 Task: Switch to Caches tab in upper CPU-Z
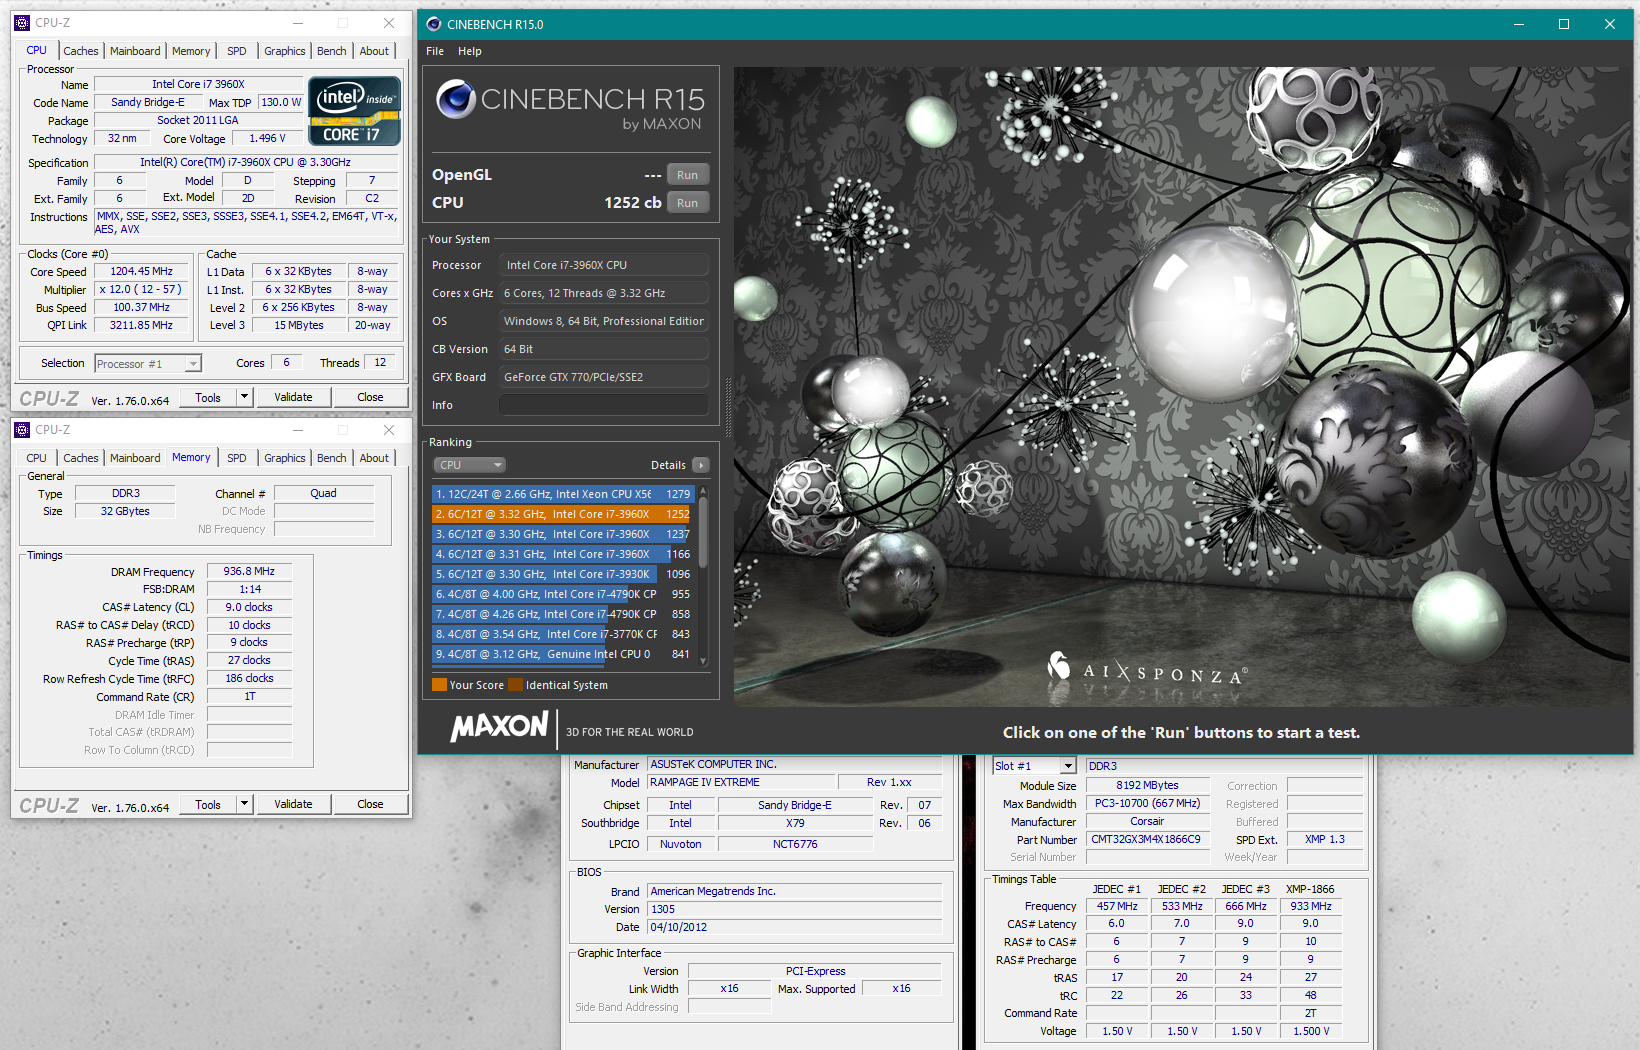tap(81, 51)
